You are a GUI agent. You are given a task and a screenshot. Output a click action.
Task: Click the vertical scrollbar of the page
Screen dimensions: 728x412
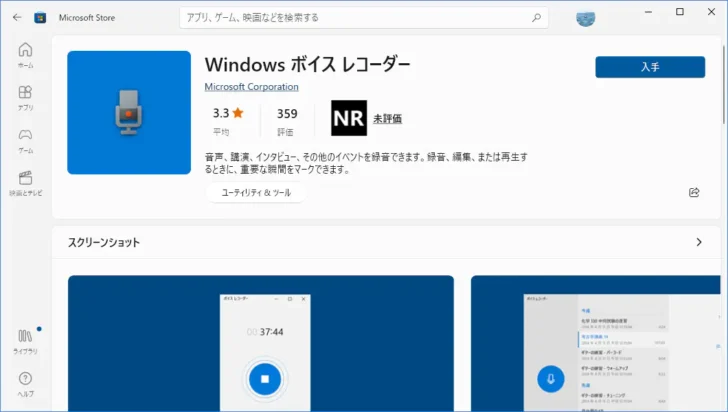click(x=723, y=84)
